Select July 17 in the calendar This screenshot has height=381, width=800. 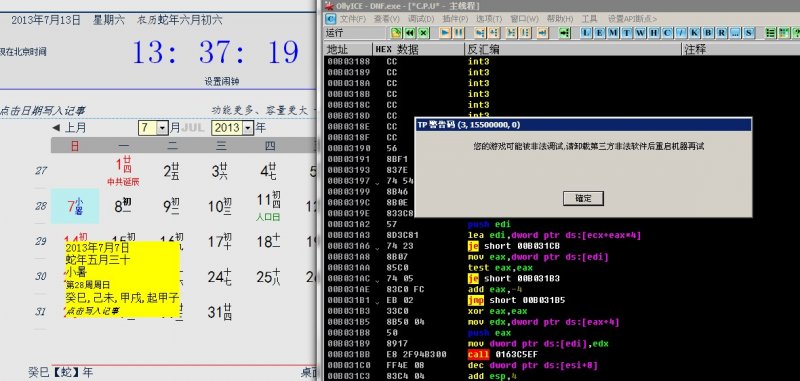click(220, 241)
